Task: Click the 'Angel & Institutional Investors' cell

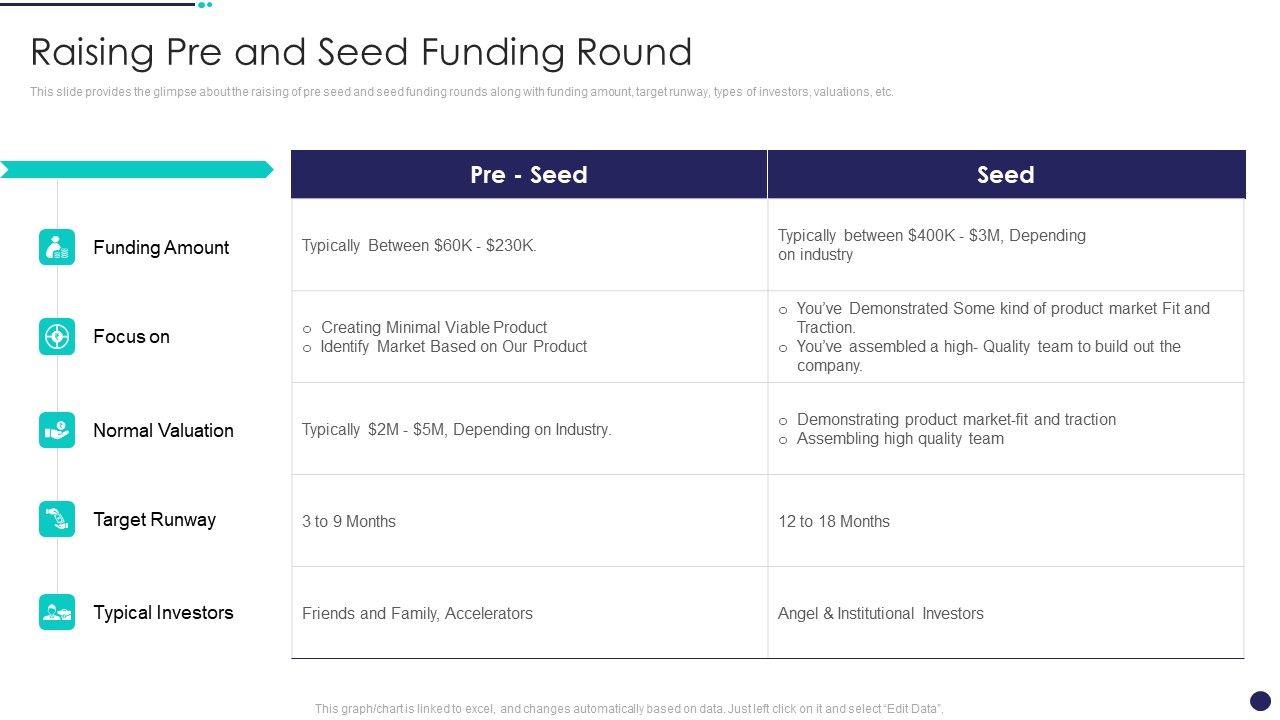Action: [880, 613]
